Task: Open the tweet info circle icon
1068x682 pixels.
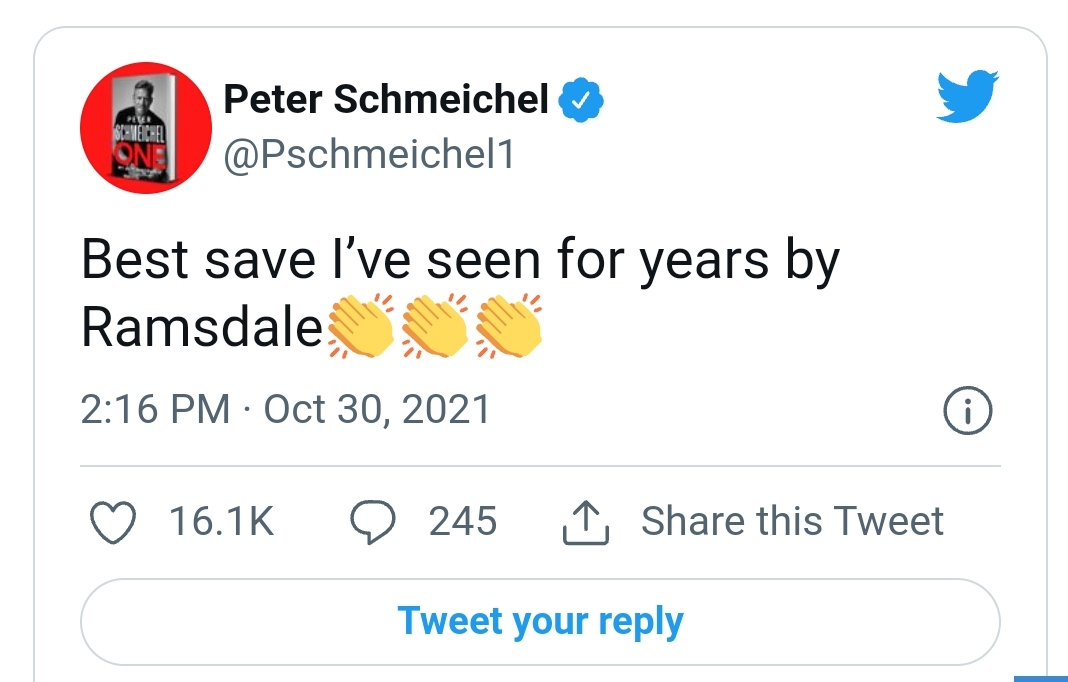Action: 968,410
